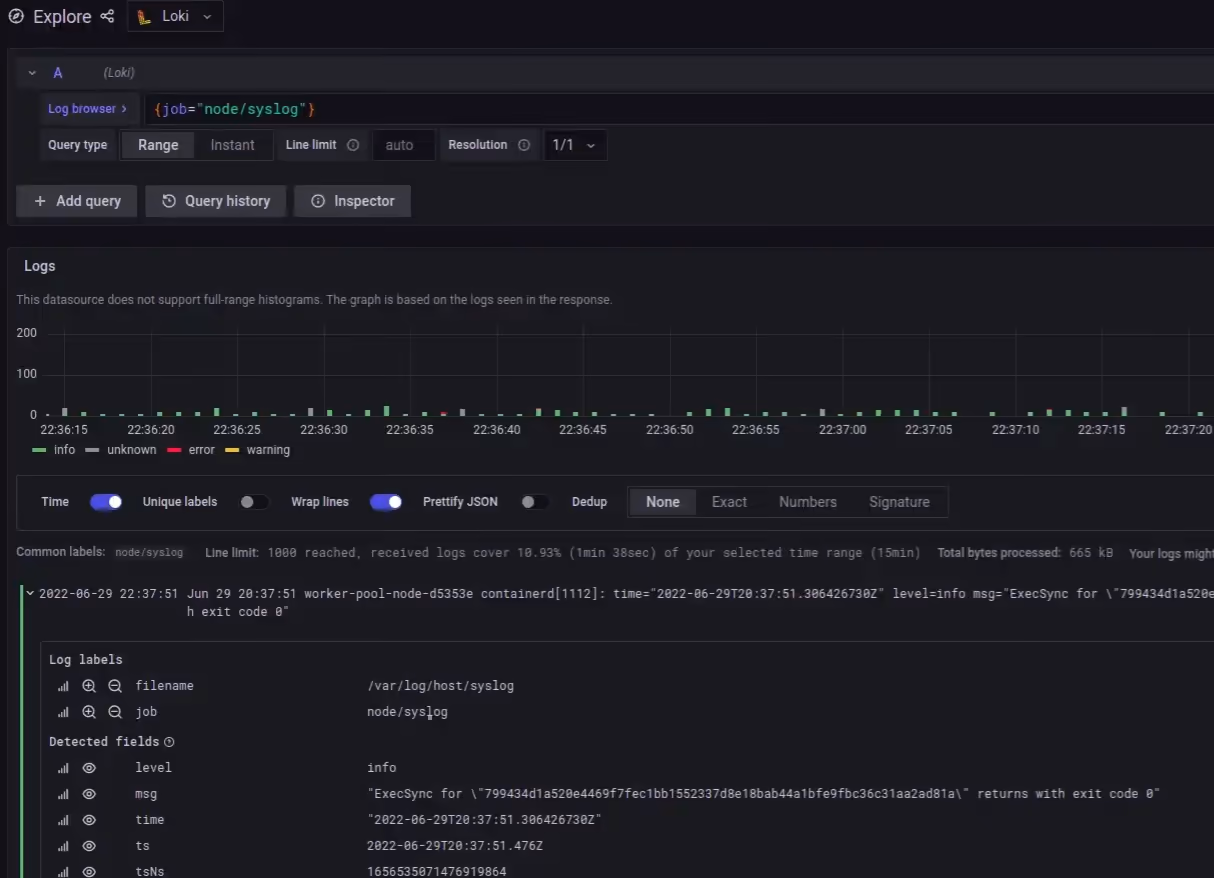Select Exact deduplication mode

tap(729, 501)
